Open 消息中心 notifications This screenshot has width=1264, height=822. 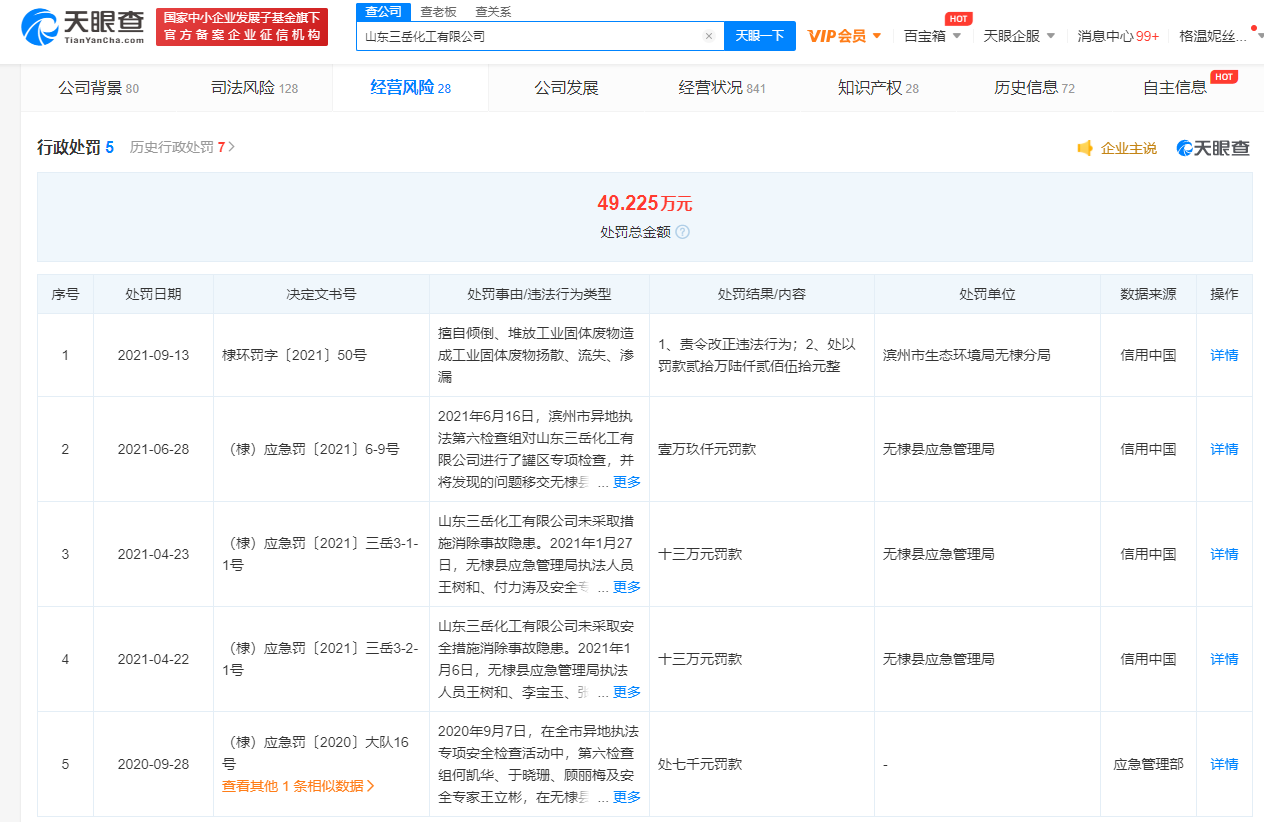pos(1118,36)
